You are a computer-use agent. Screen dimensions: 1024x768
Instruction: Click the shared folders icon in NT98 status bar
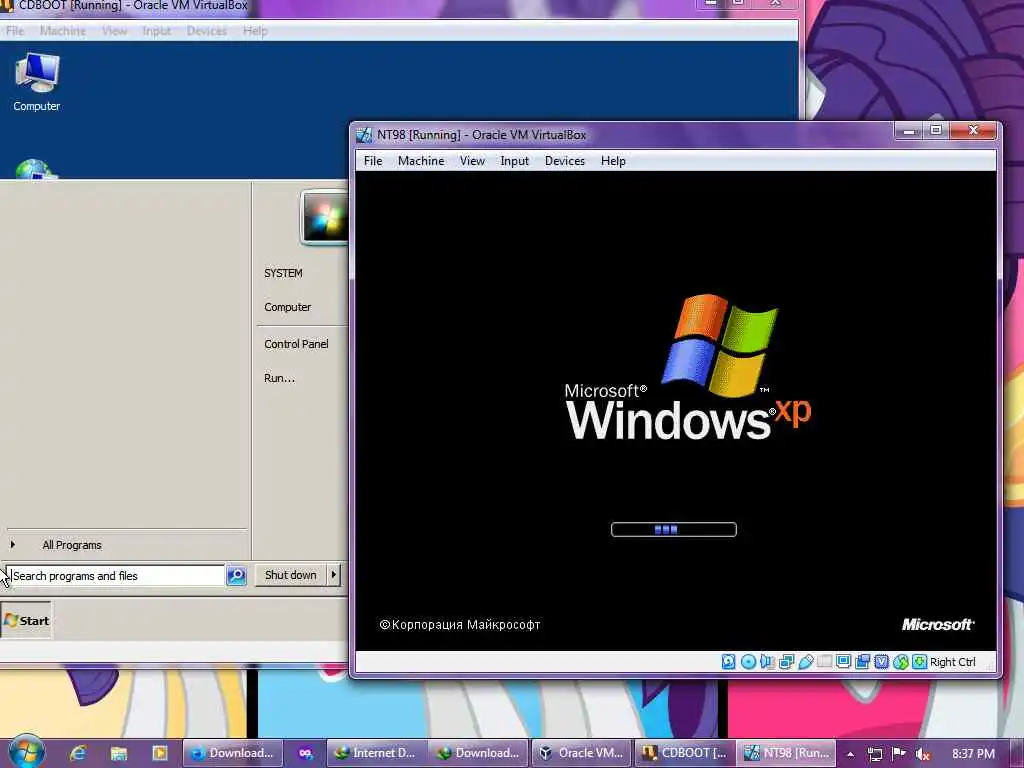[825, 662]
